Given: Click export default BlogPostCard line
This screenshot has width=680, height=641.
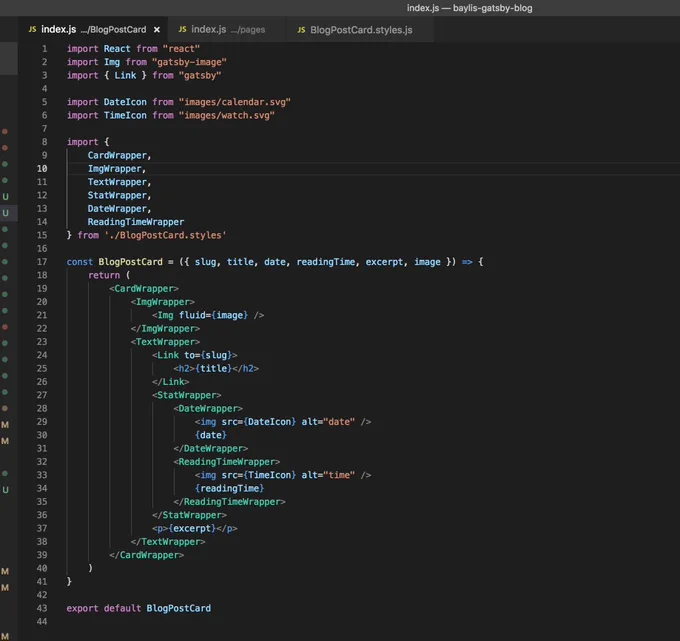Looking at the screenshot, I should (139, 608).
